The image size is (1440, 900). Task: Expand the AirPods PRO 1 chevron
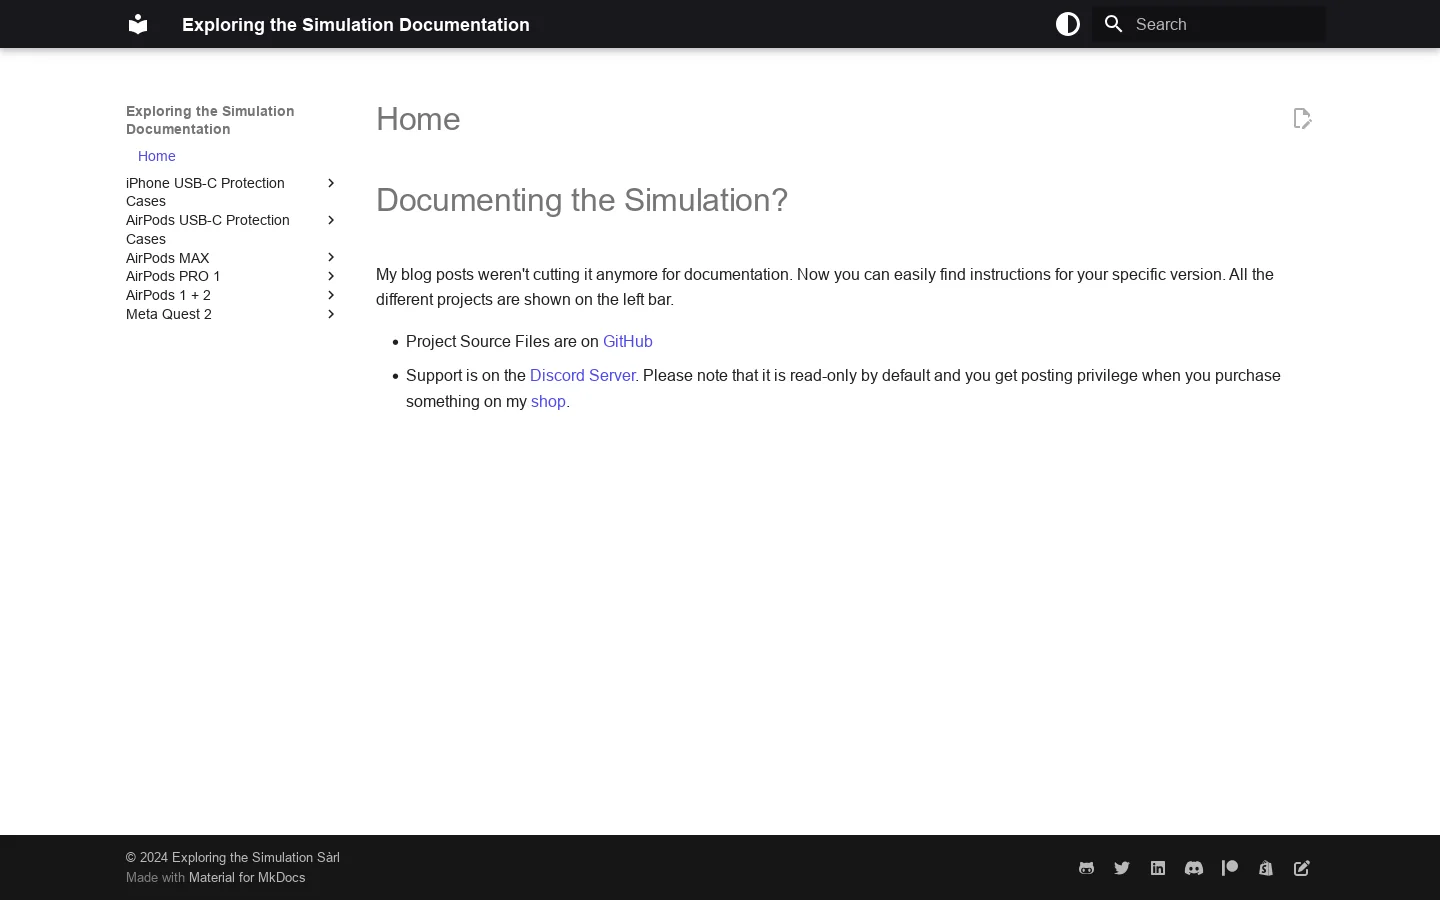(331, 276)
